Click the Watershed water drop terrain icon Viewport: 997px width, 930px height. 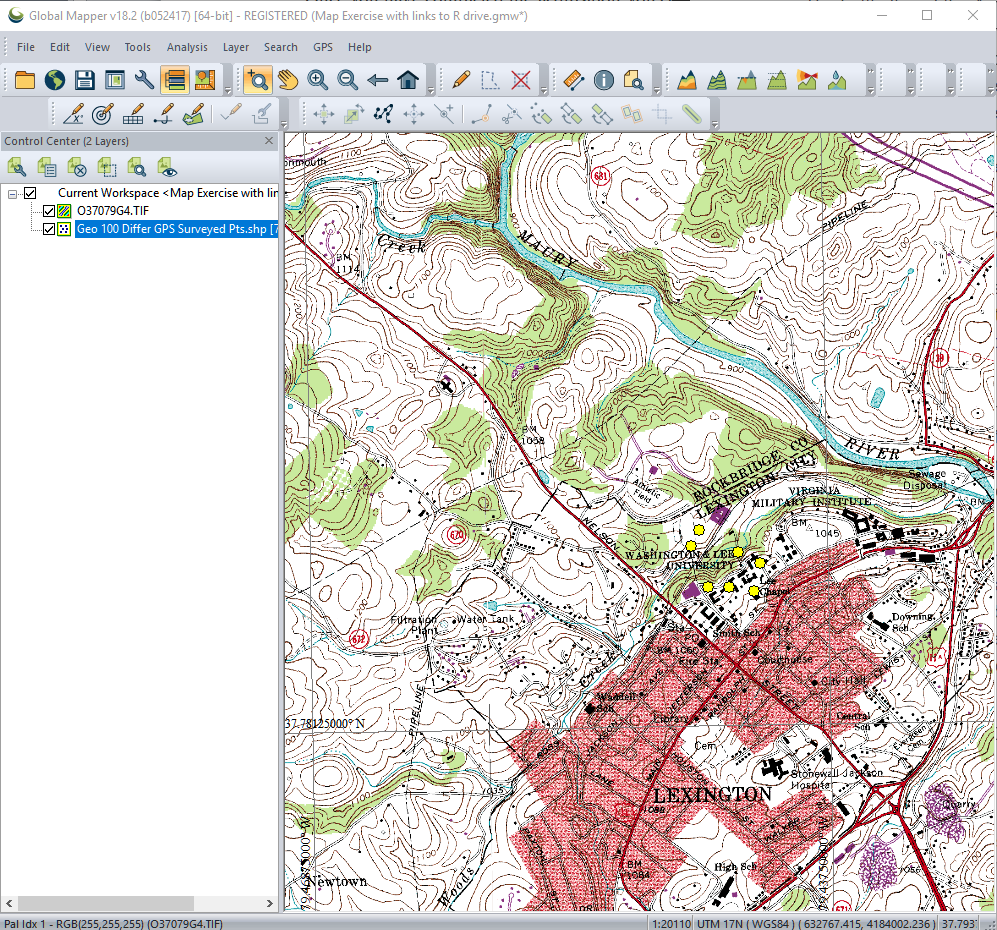point(837,80)
